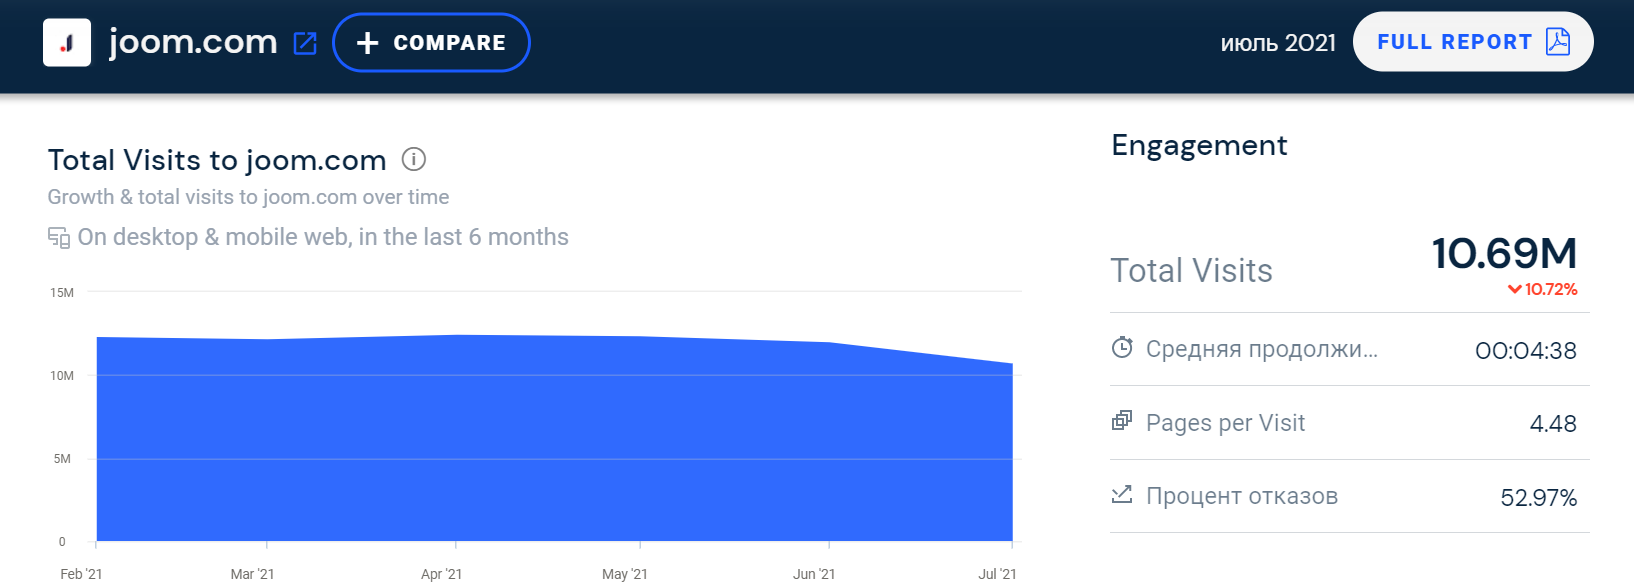
Task: Click the 10.69M total visits value
Action: click(x=1504, y=254)
